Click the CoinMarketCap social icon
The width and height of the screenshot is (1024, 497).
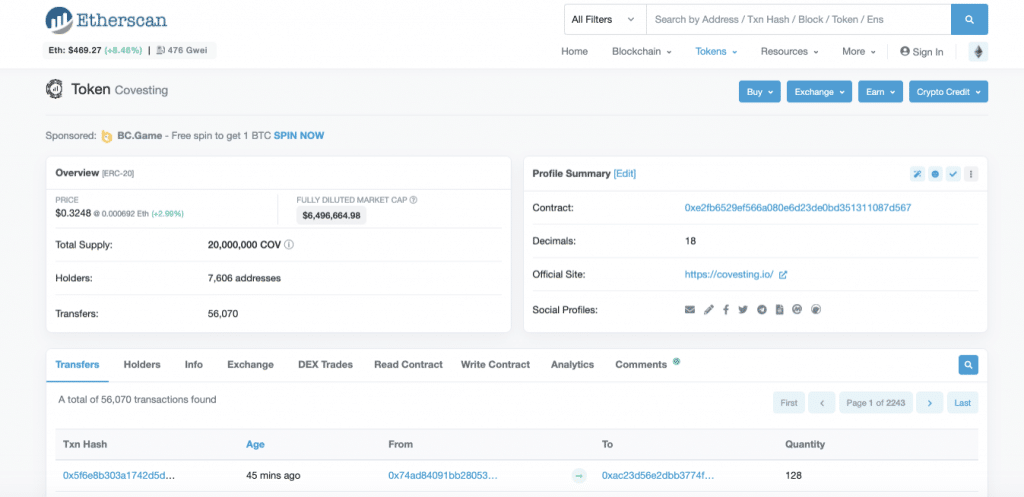click(x=797, y=310)
